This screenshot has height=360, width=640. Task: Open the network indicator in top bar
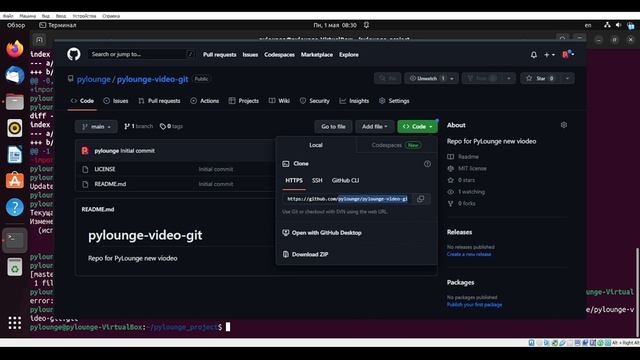(607, 25)
